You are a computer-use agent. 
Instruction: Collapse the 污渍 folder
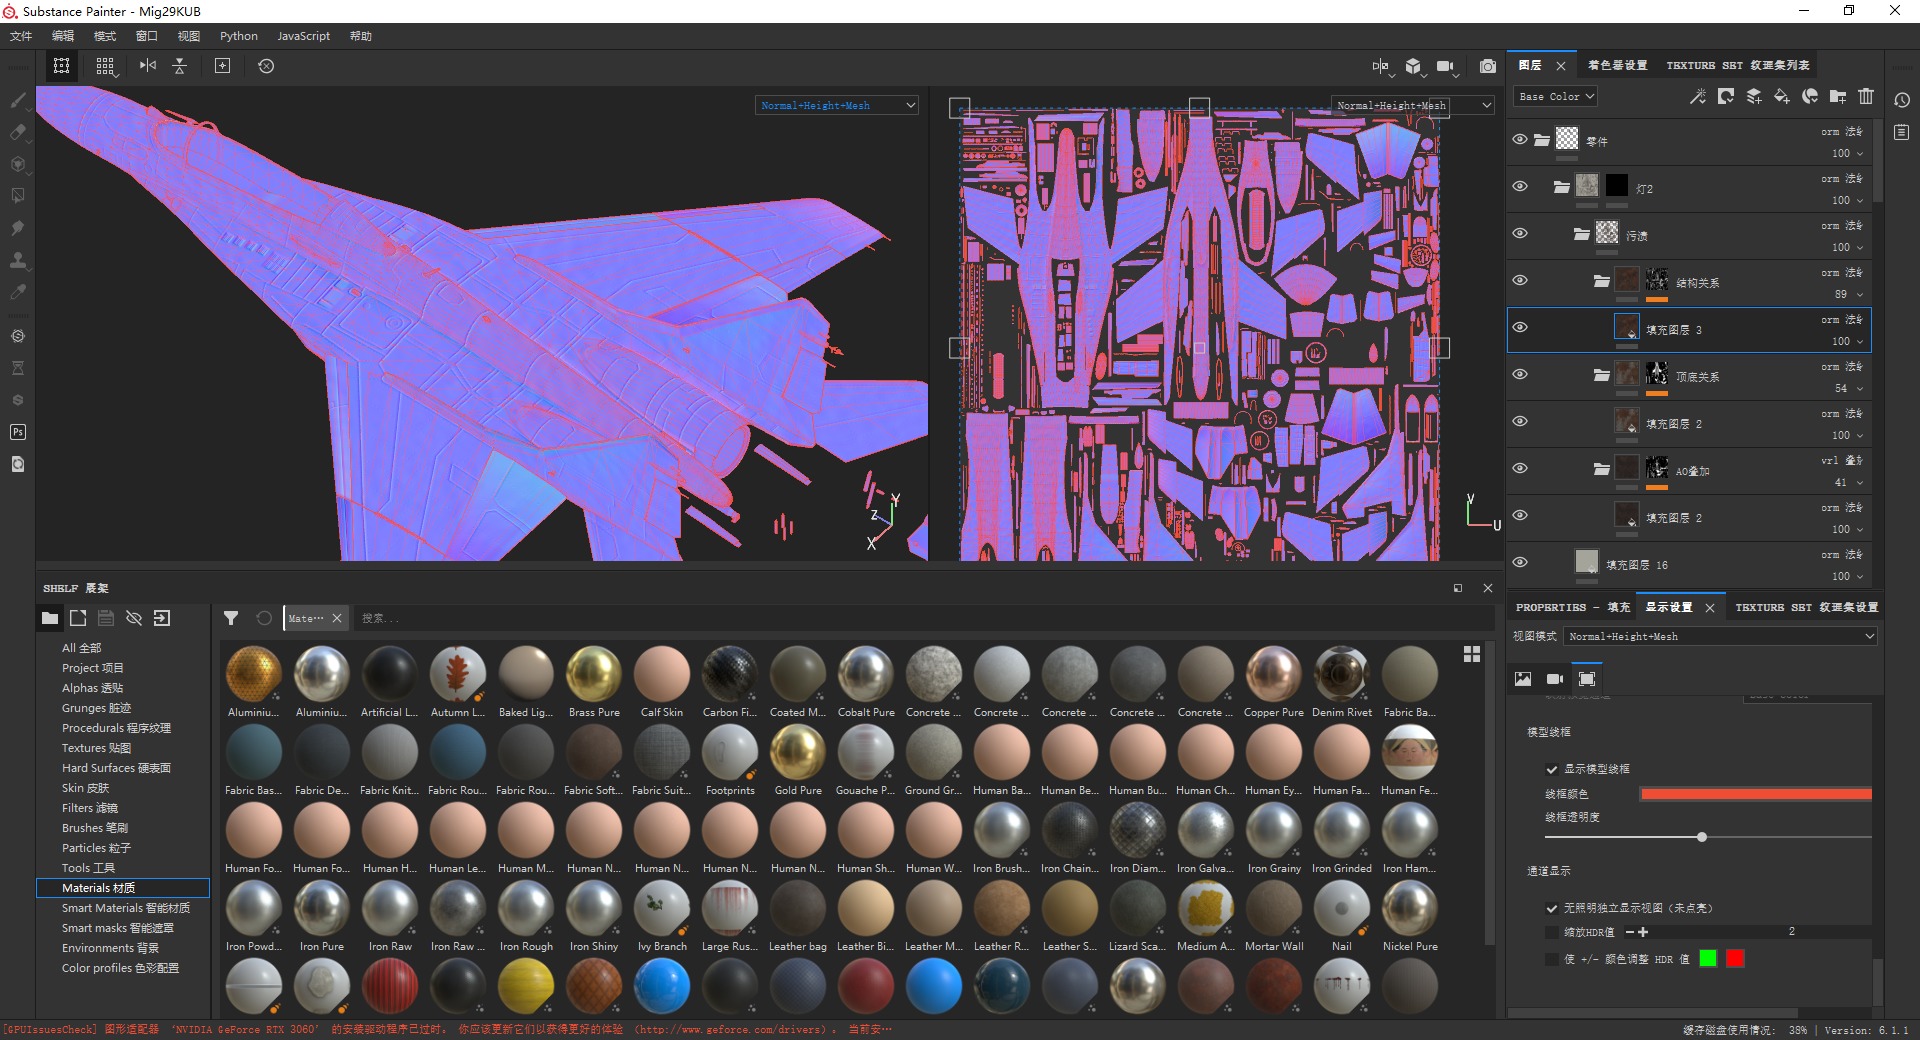(x=1582, y=234)
